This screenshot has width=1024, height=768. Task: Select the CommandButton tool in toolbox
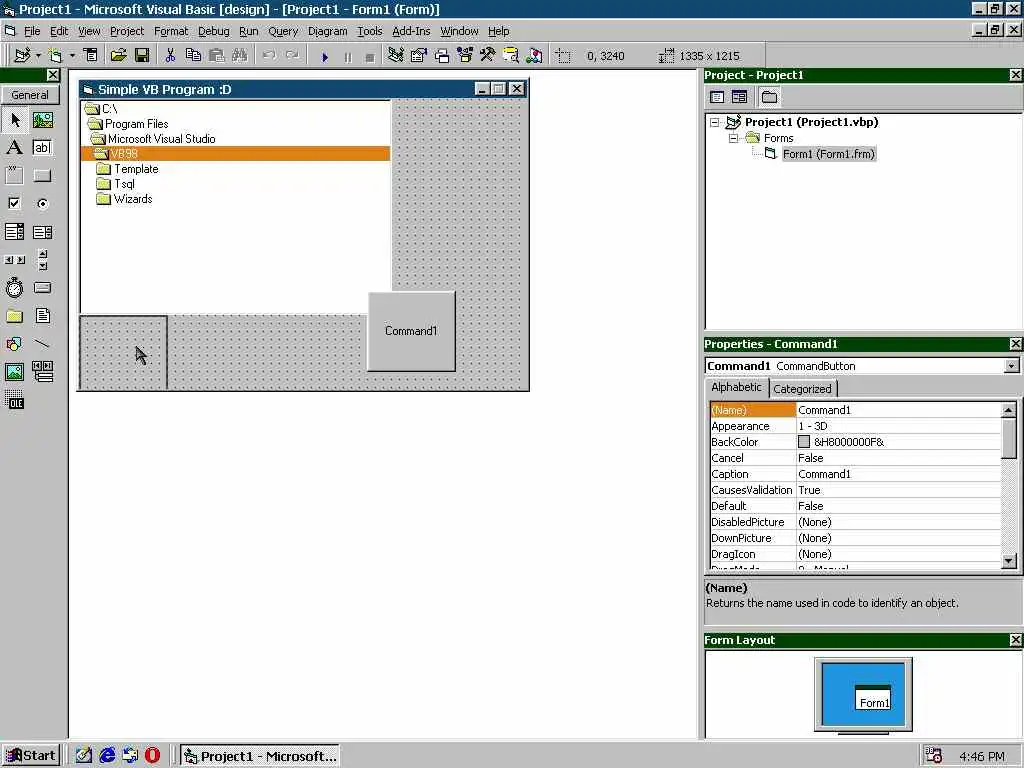click(x=42, y=175)
